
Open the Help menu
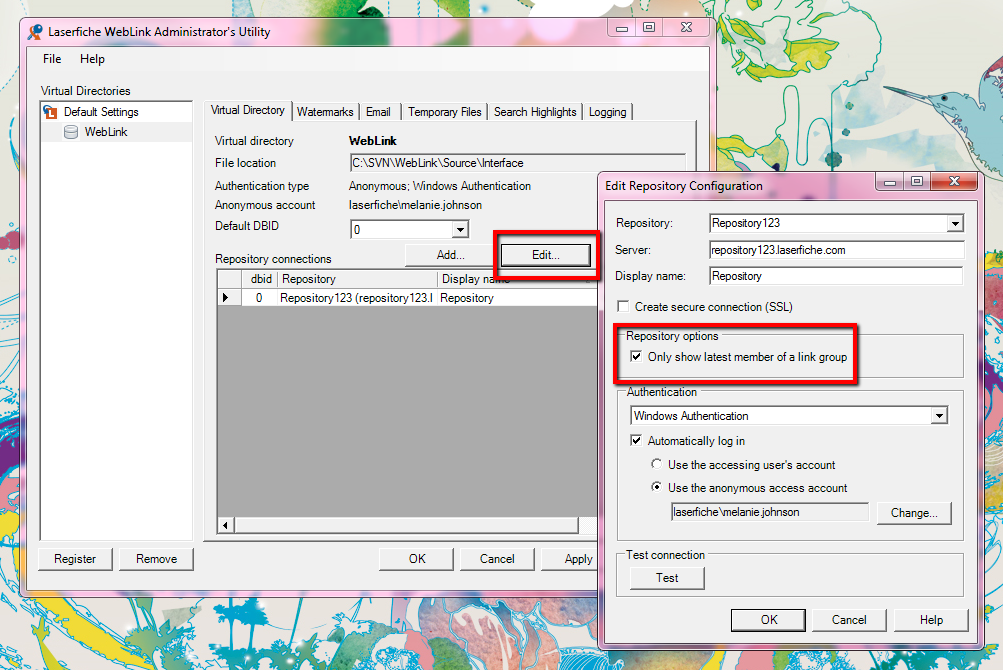92,59
